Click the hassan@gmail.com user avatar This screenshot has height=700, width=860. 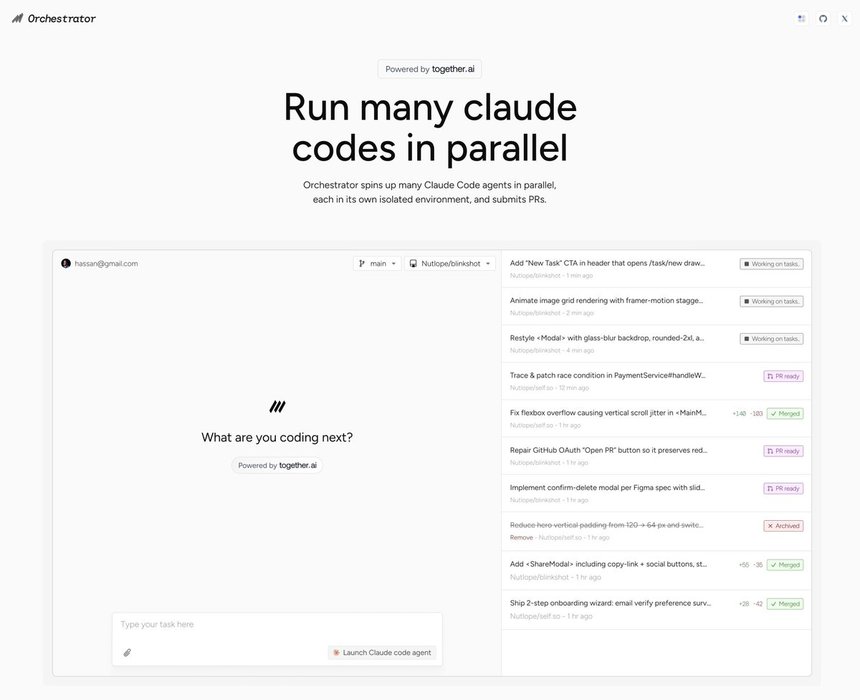point(66,263)
